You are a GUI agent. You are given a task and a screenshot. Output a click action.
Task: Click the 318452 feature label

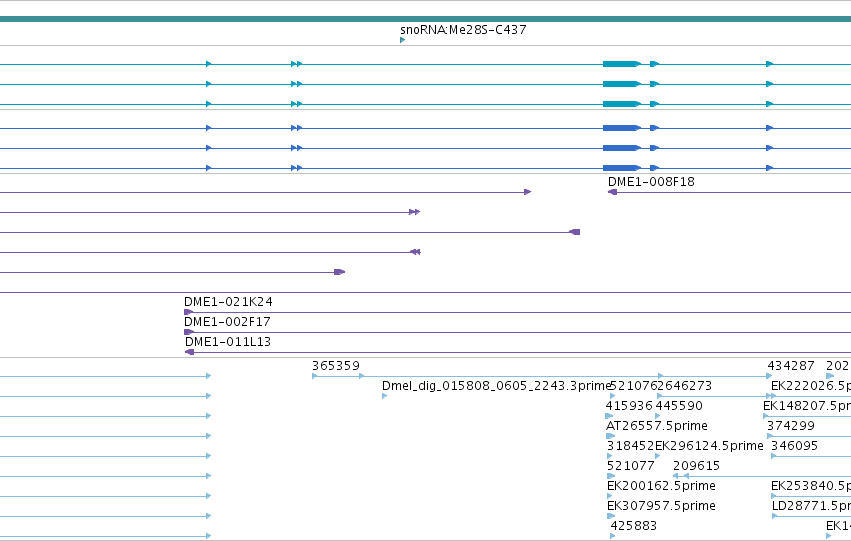(630, 446)
